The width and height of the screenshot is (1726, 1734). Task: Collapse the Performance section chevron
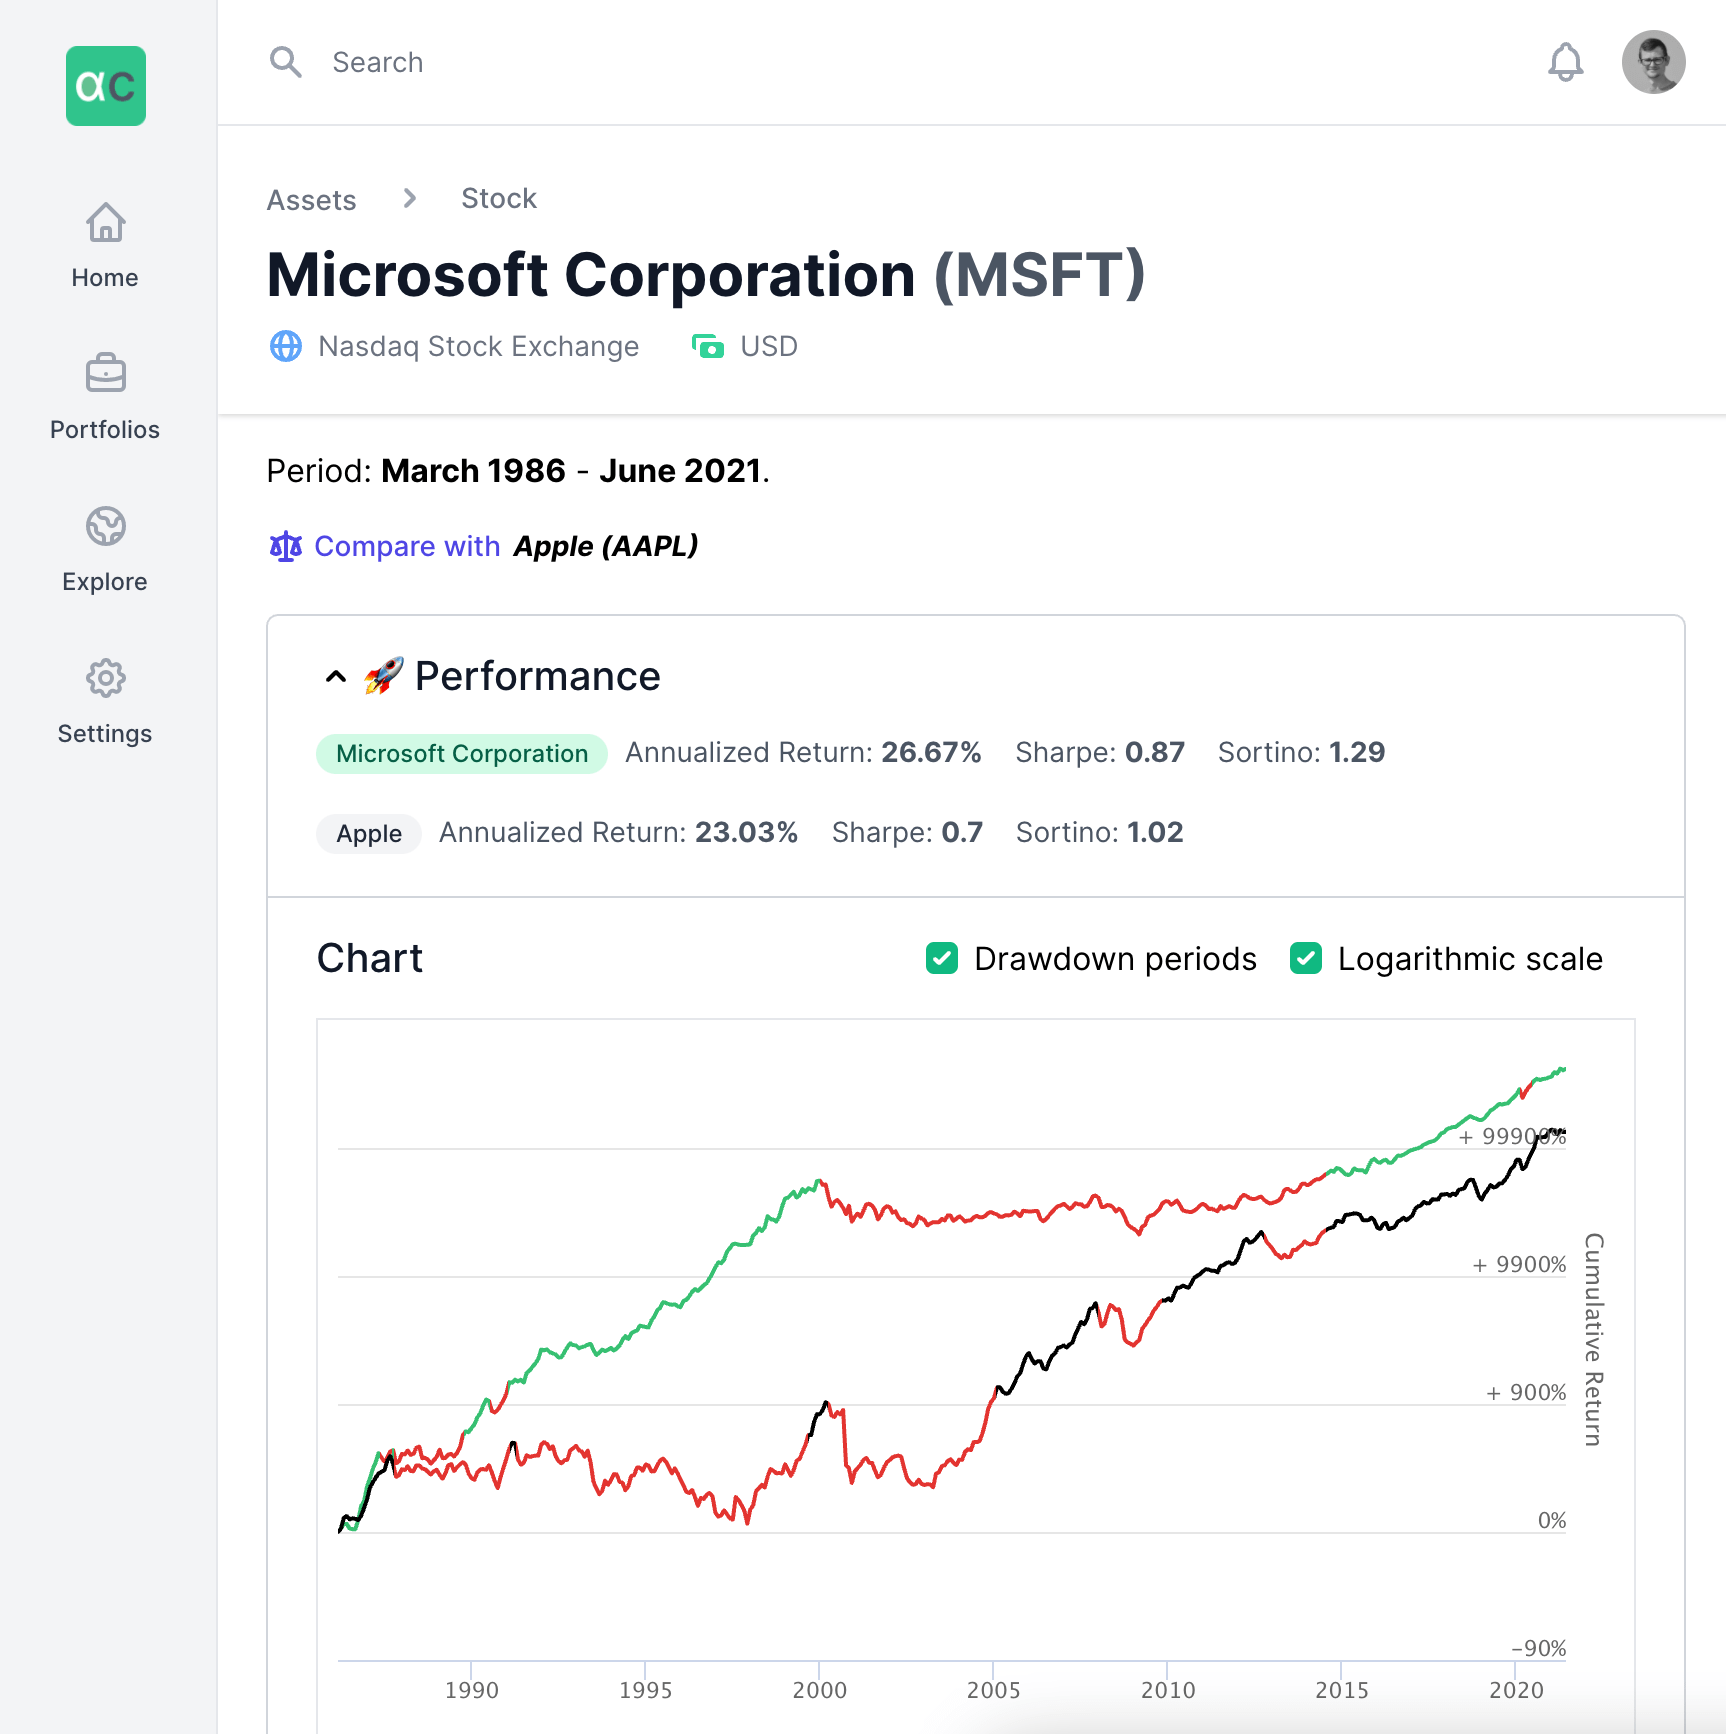tap(336, 677)
